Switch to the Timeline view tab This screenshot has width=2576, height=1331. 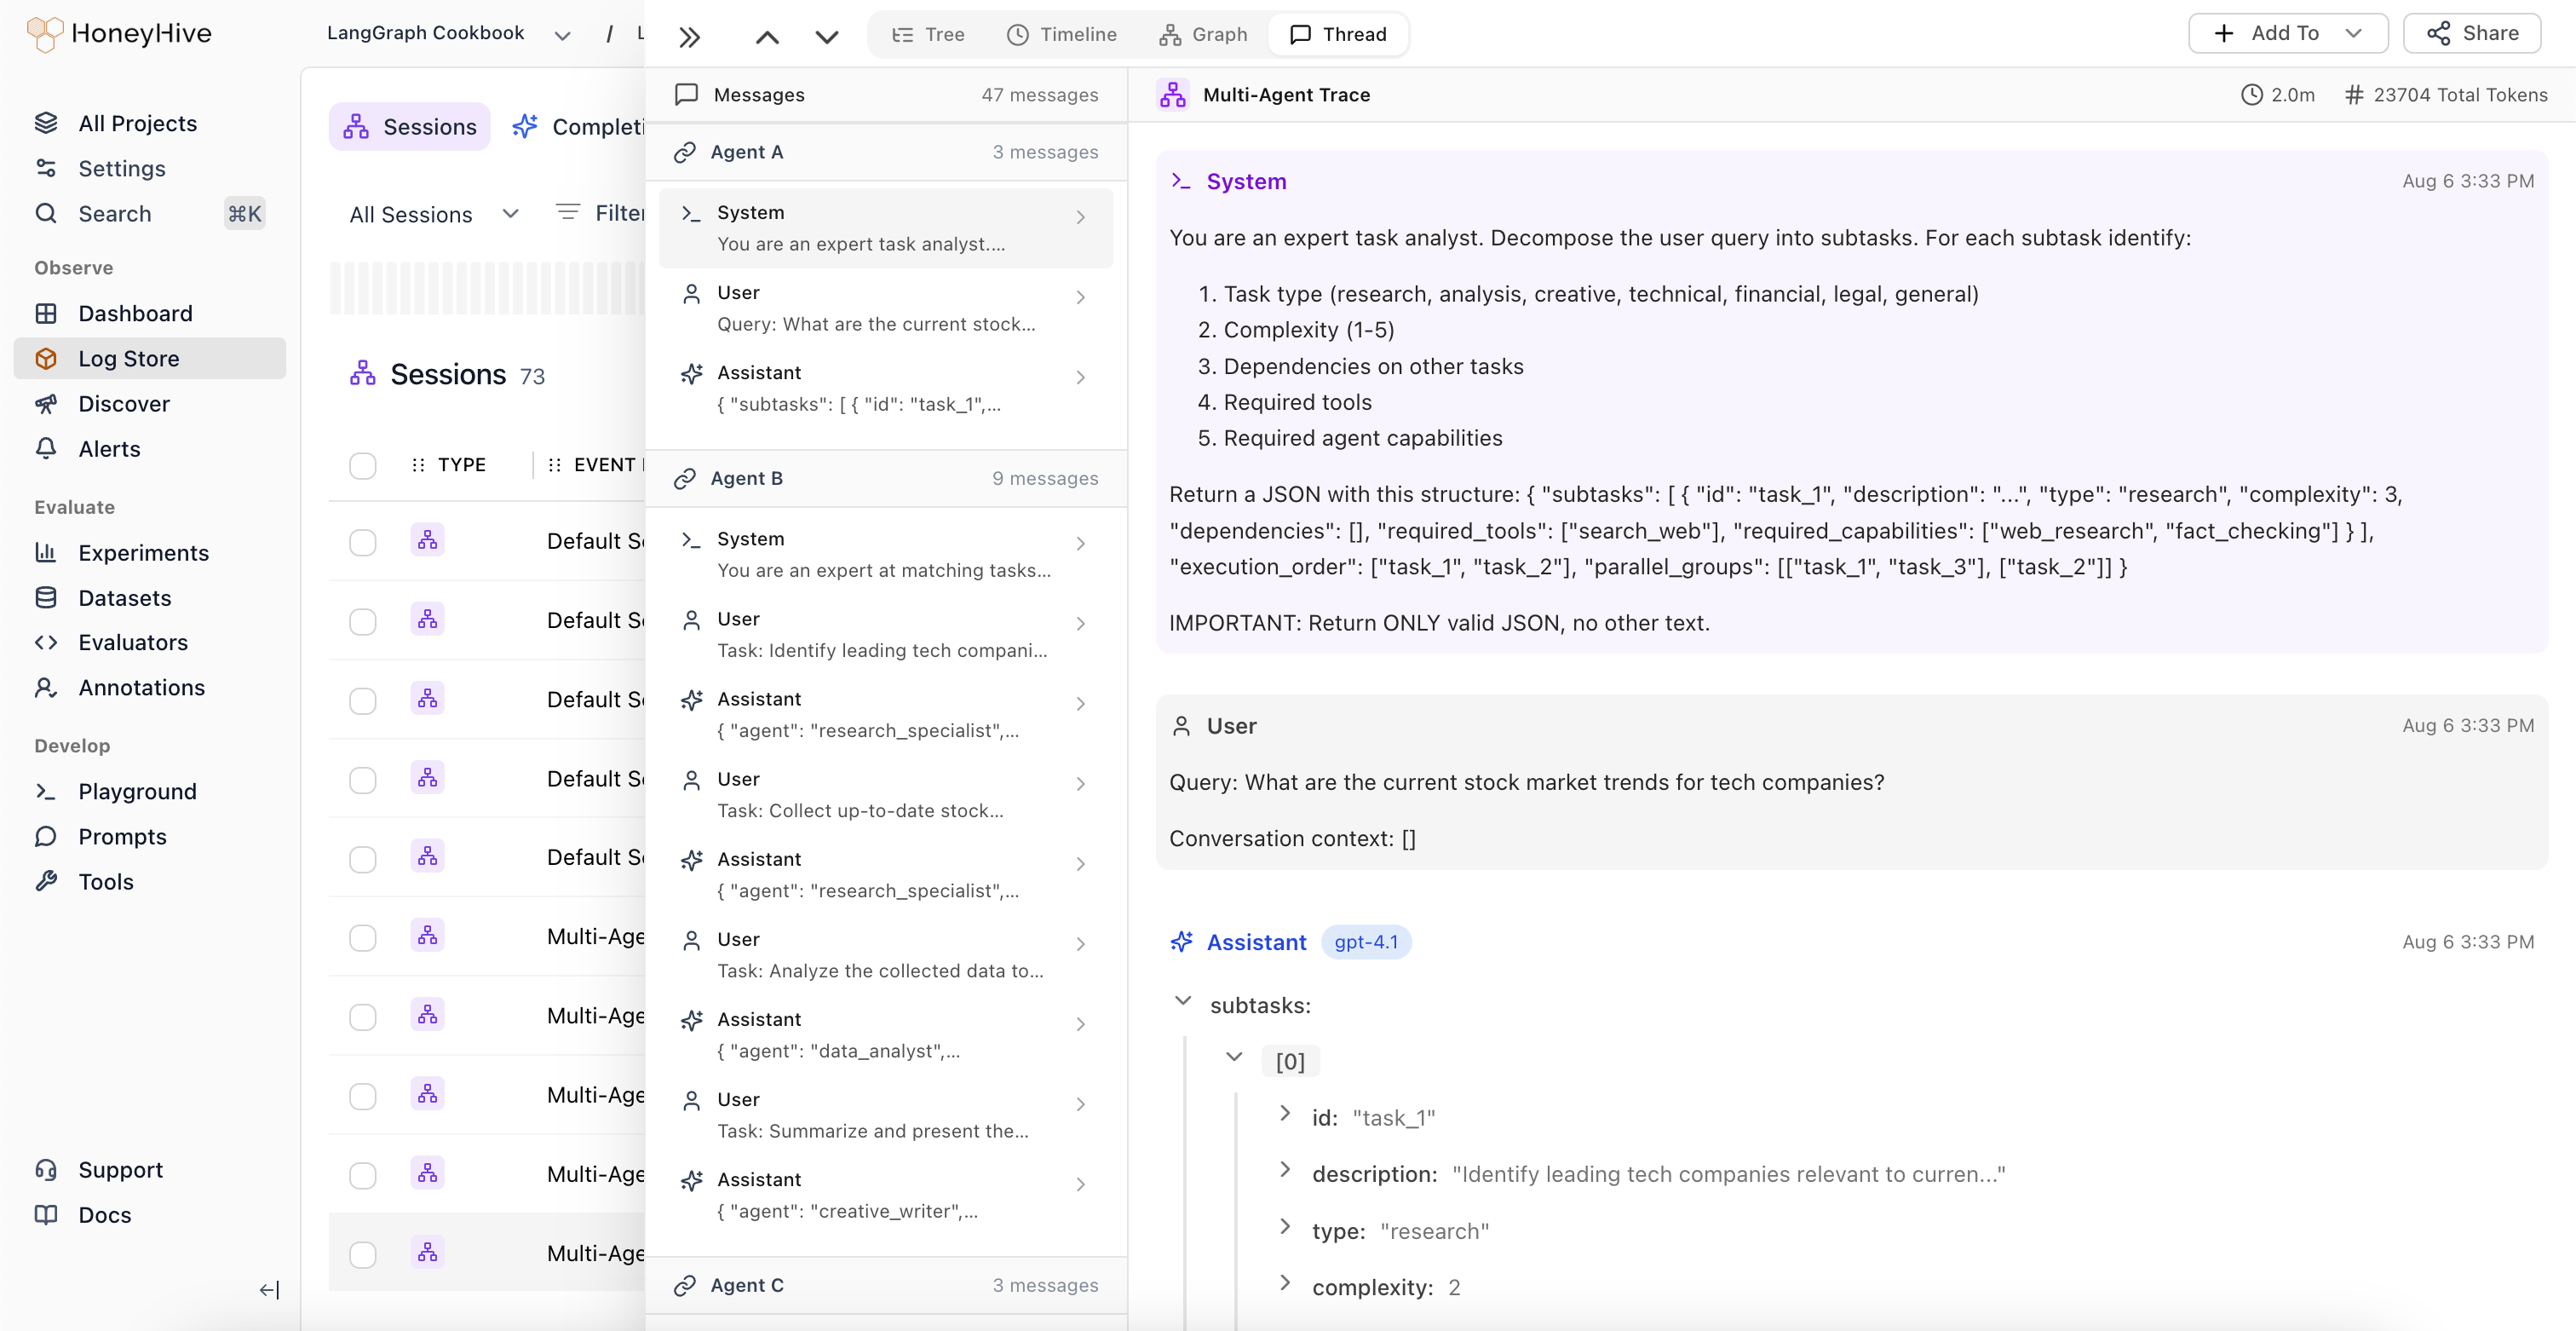coord(1061,34)
